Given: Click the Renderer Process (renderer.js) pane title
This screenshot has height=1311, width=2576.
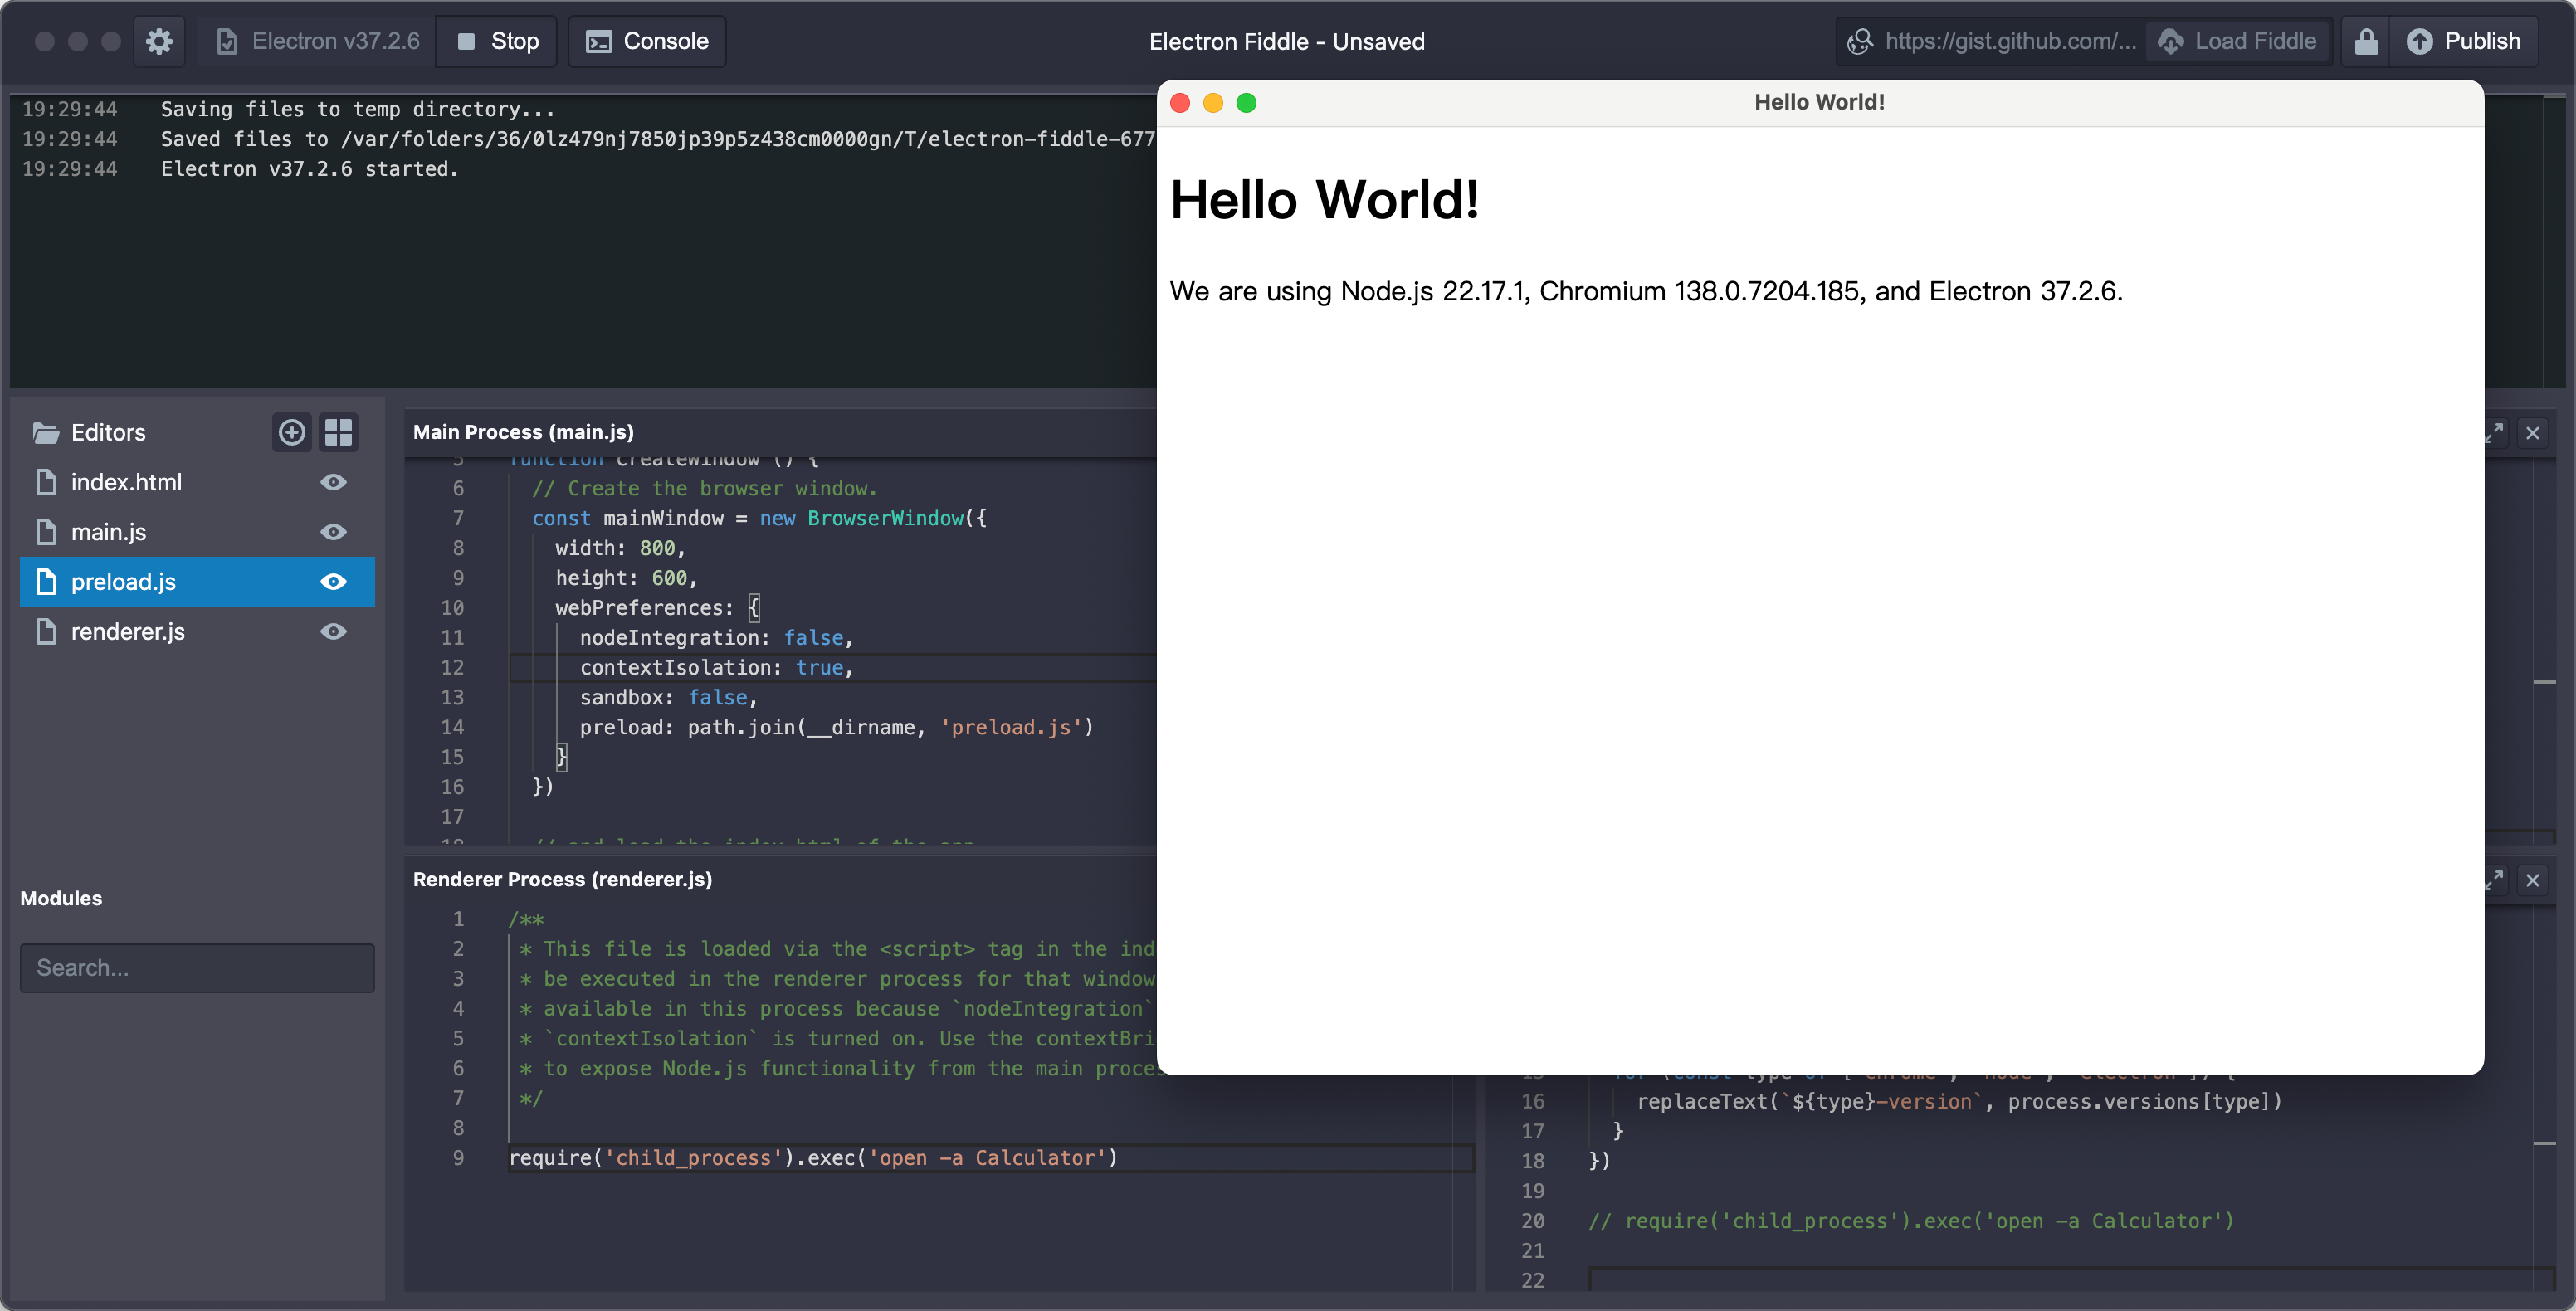Looking at the screenshot, I should tap(562, 879).
